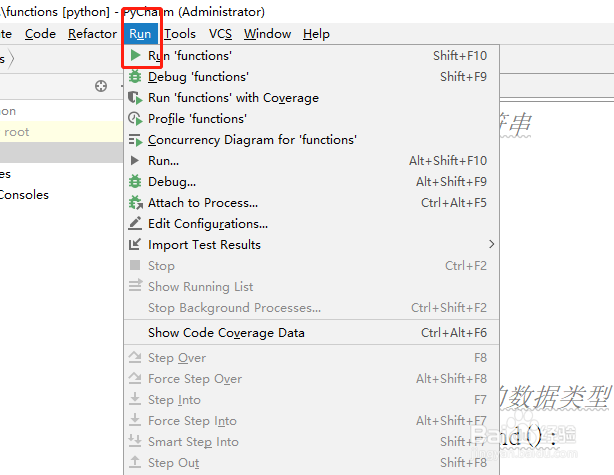Screen dimensions: 614x475
Task: Click the Profile 'functions' icon
Action: (x=135, y=119)
